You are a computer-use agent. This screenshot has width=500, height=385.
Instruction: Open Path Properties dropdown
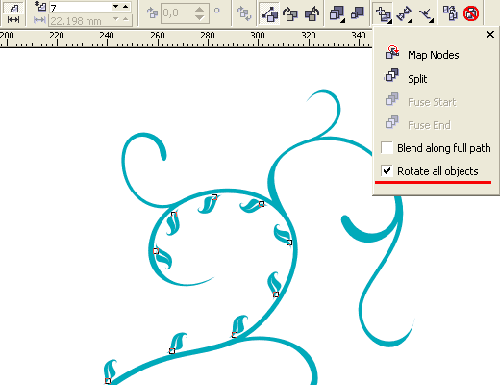point(426,14)
